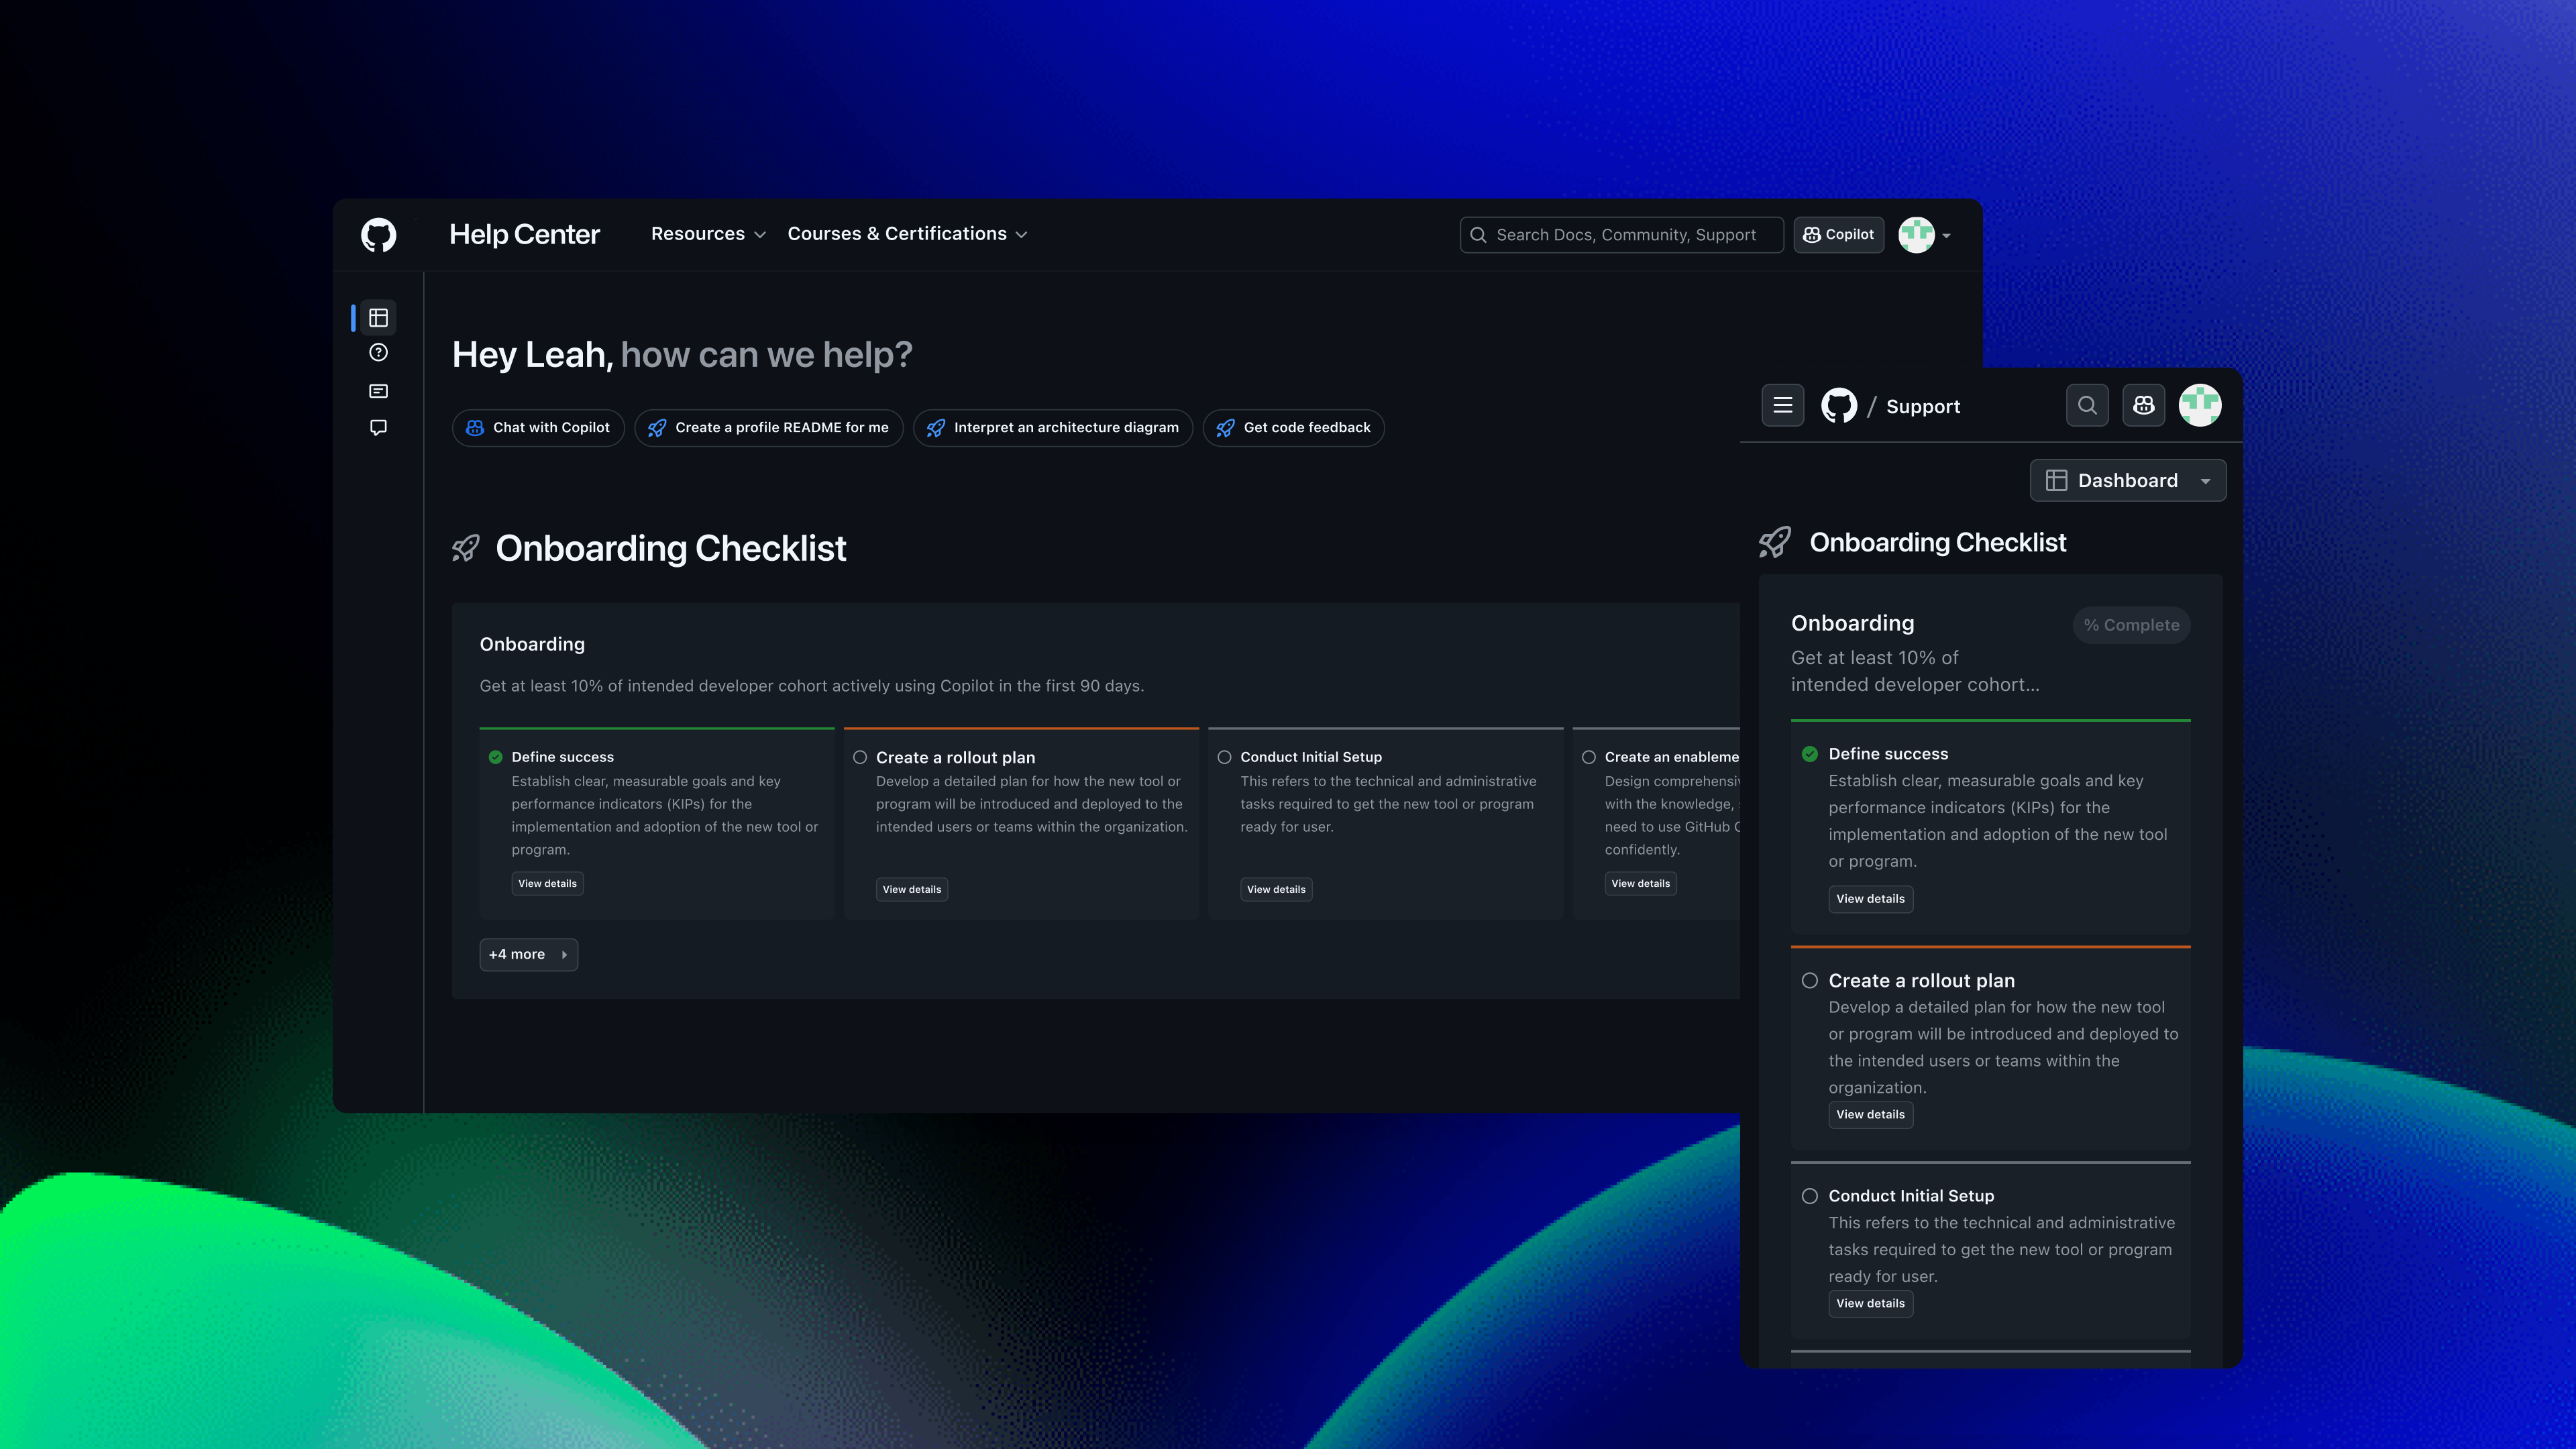Viewport: 2576px width, 1449px height.
Task: Expand the +4 more items button
Action: tap(528, 955)
